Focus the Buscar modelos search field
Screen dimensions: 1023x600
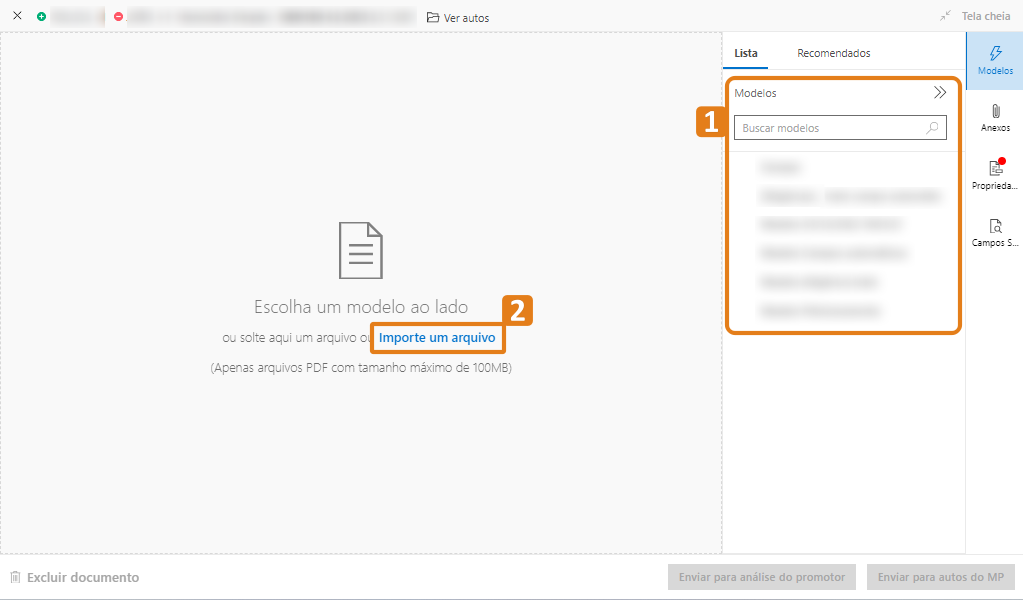click(830, 128)
